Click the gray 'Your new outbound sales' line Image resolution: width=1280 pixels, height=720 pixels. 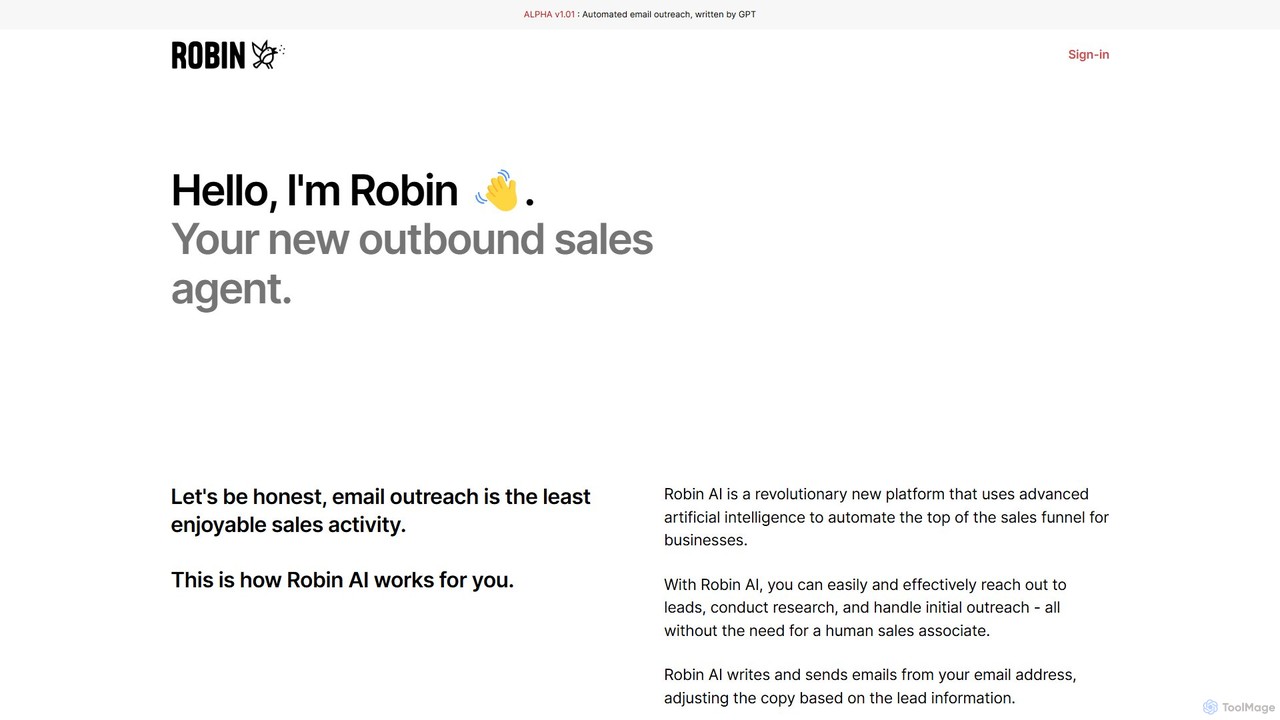(x=412, y=239)
